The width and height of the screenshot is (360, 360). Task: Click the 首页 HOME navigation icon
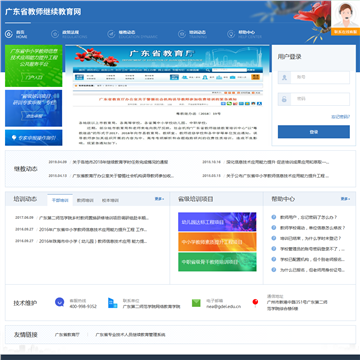pos(8,34)
